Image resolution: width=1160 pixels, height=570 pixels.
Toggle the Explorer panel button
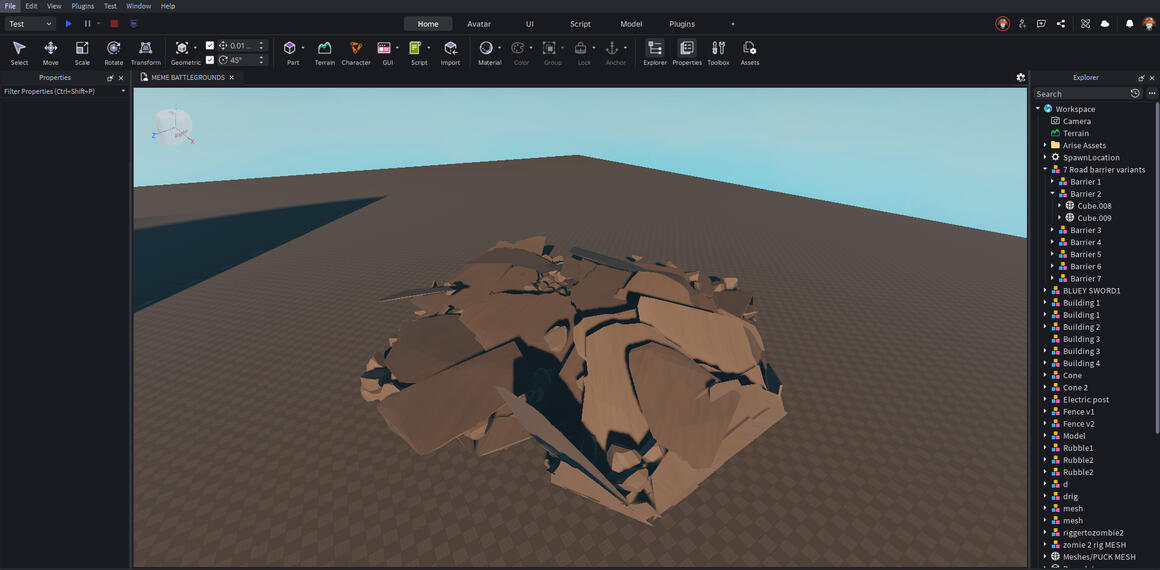point(655,53)
